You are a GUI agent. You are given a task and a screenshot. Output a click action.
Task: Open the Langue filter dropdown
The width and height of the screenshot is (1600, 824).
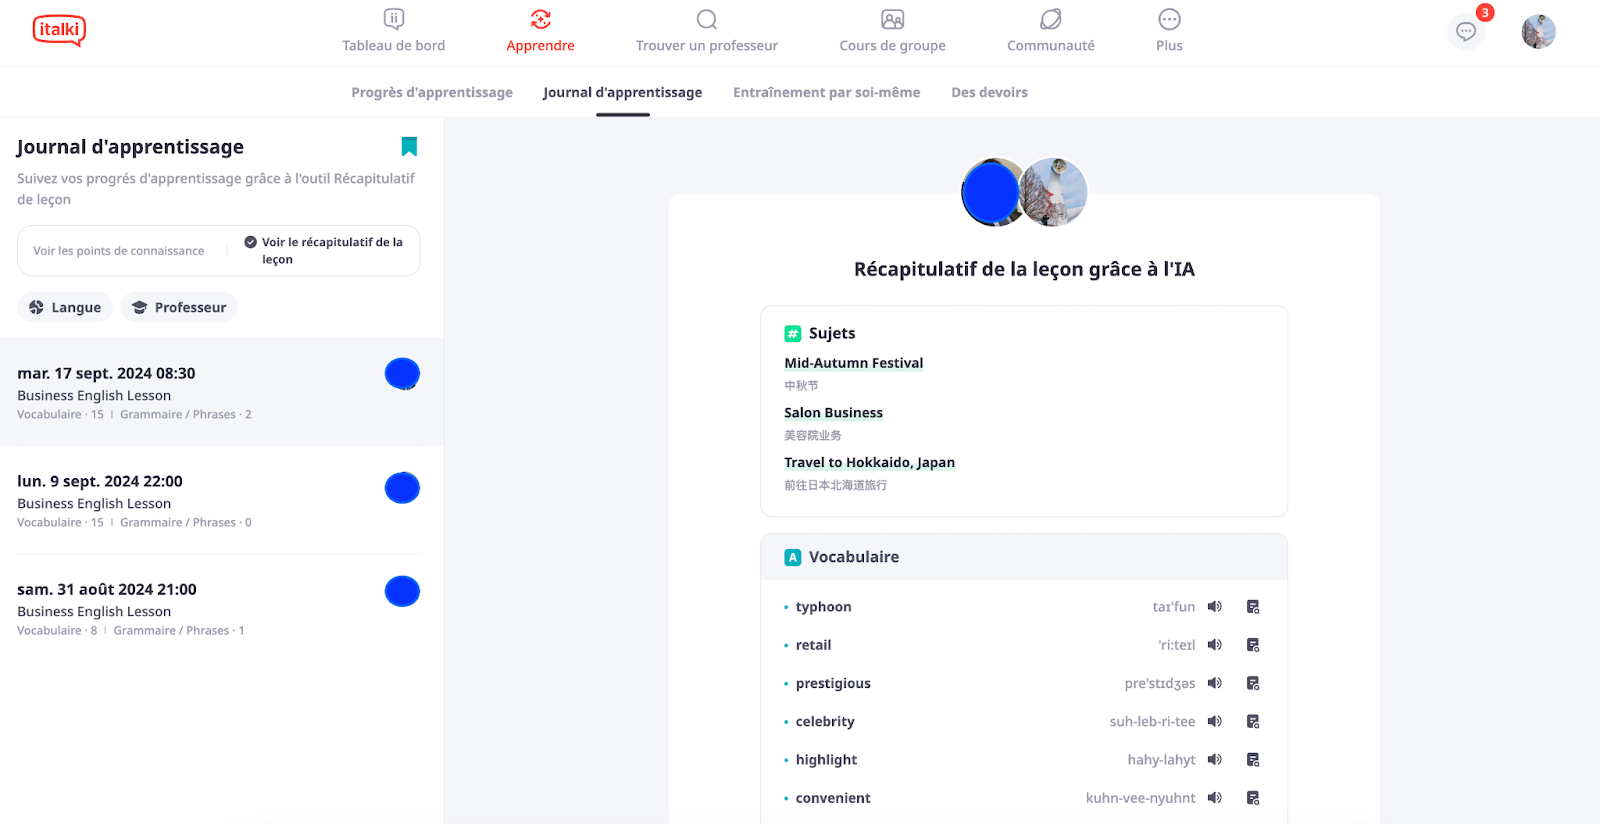(65, 307)
